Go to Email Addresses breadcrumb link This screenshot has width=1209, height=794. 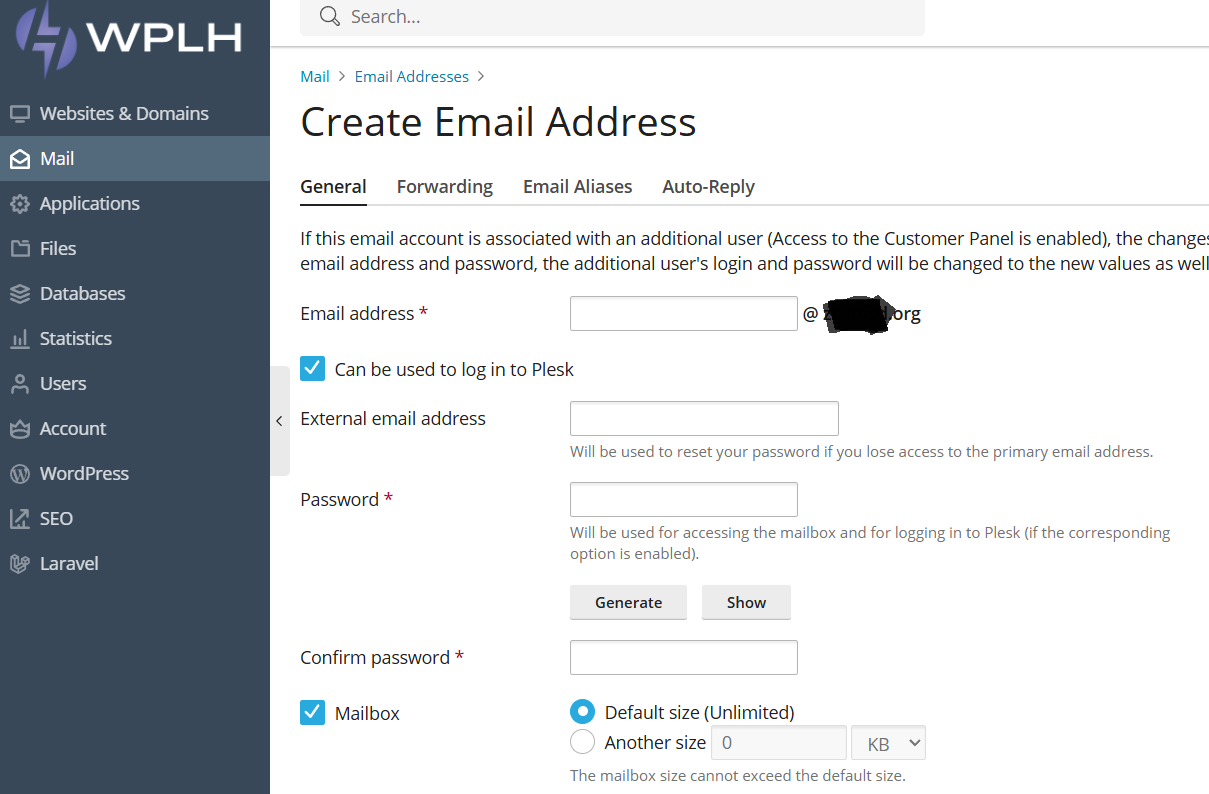pyautogui.click(x=412, y=77)
